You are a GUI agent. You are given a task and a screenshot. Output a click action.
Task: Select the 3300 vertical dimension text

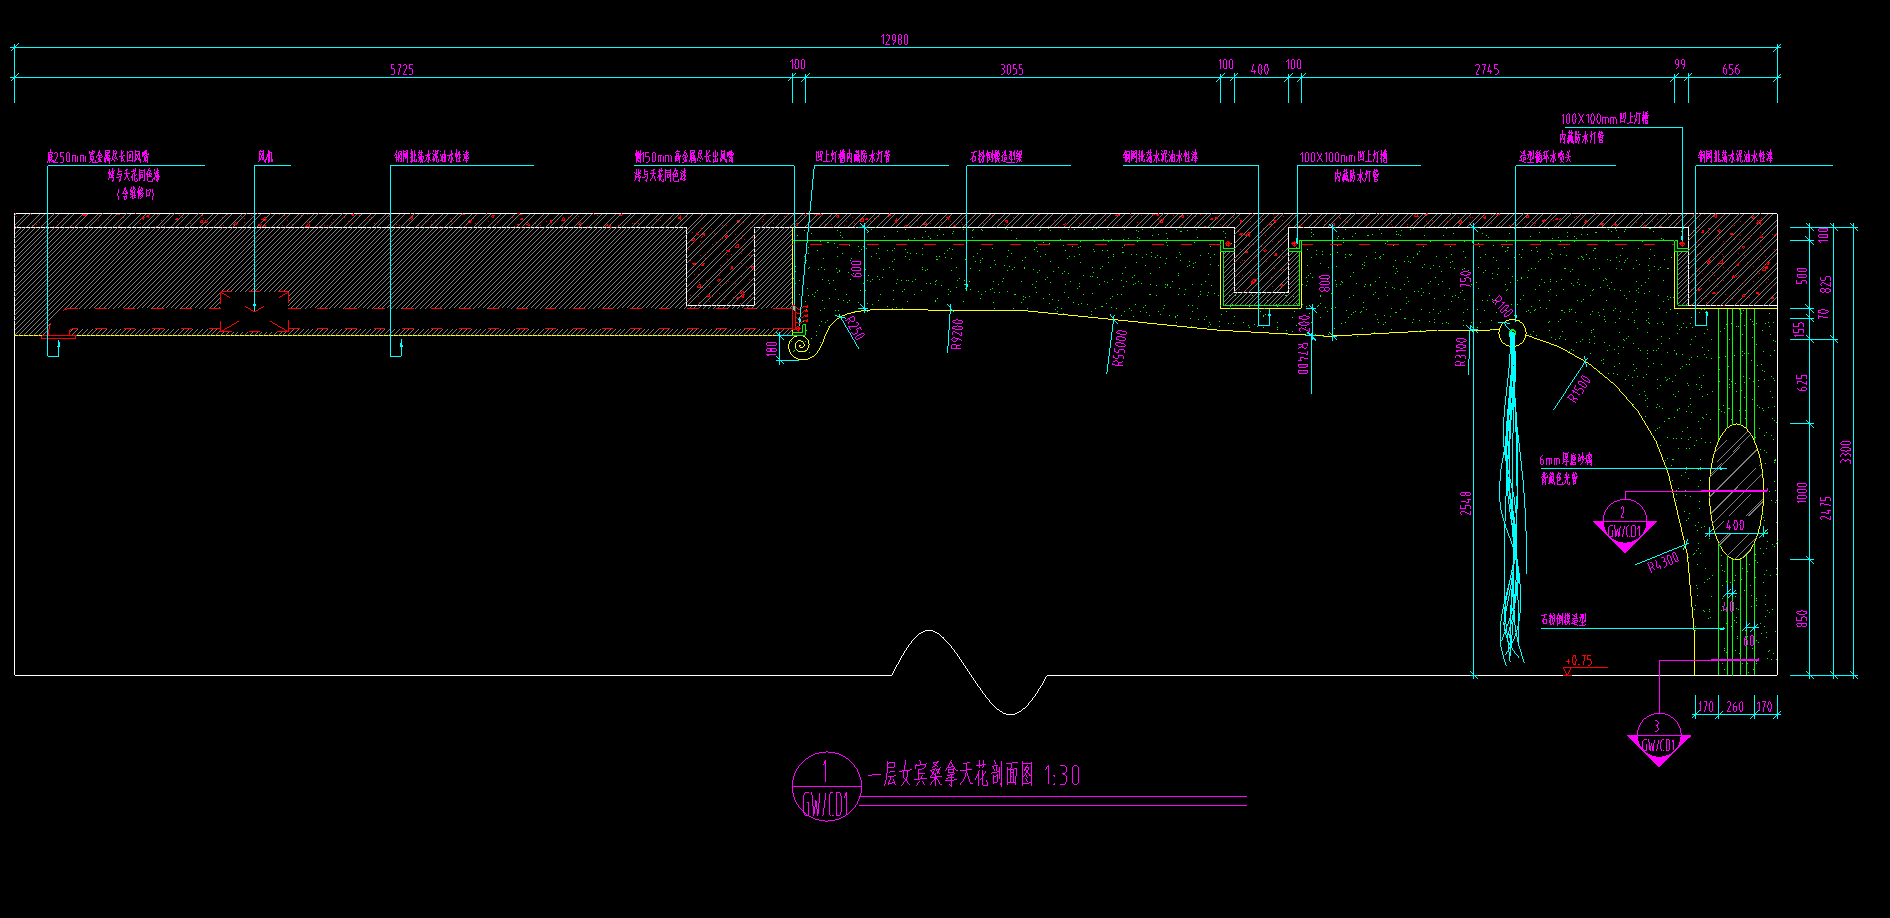coord(1846,452)
